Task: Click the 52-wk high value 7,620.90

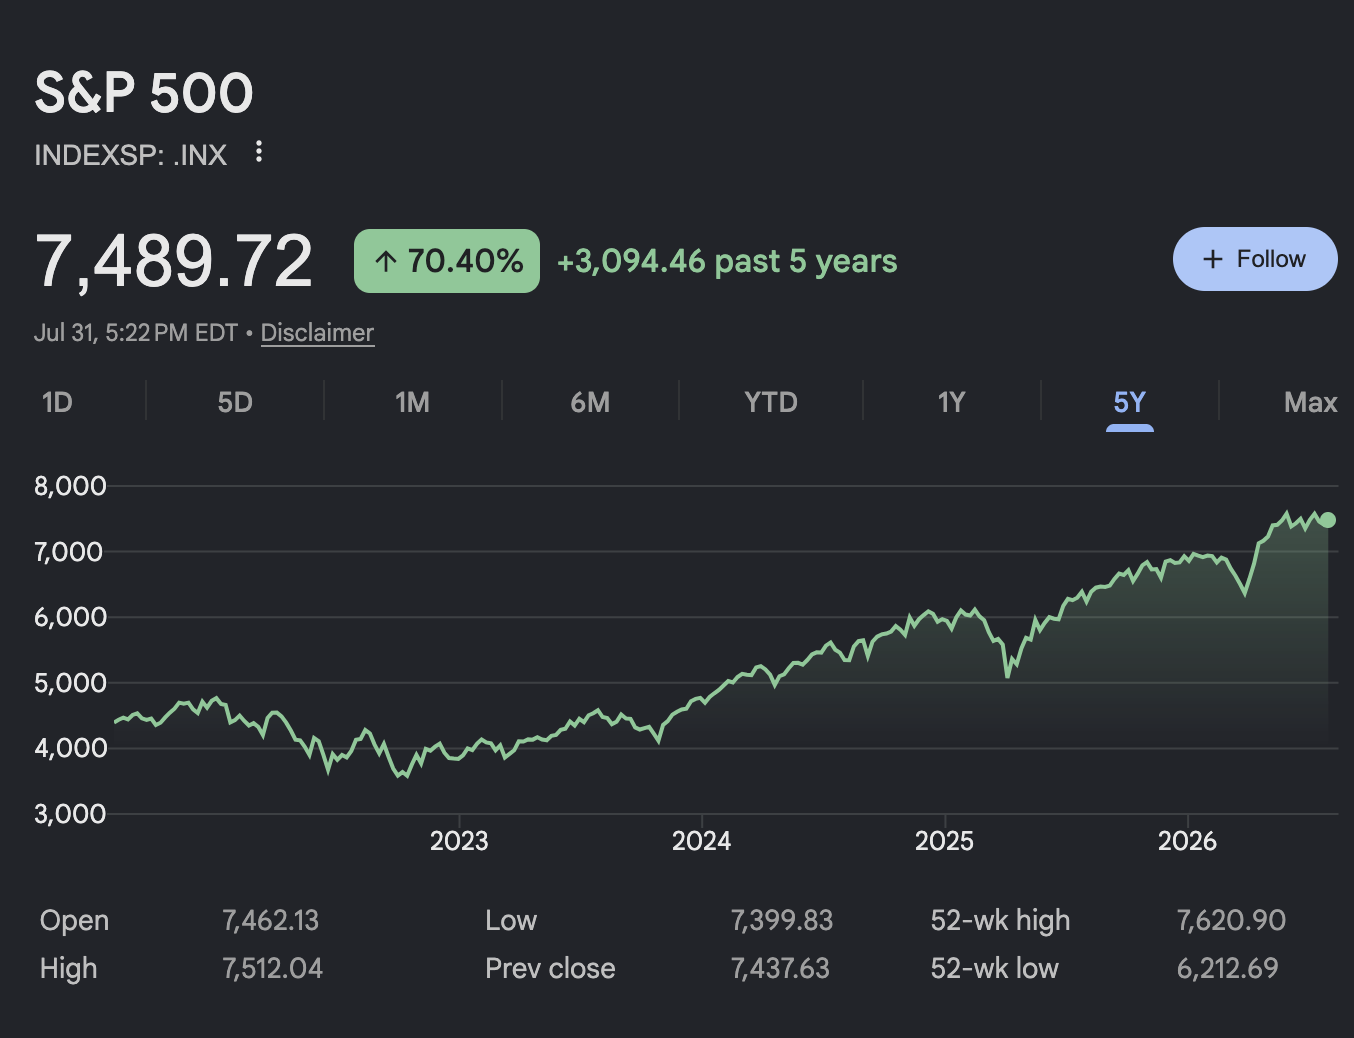Action: click(1231, 920)
